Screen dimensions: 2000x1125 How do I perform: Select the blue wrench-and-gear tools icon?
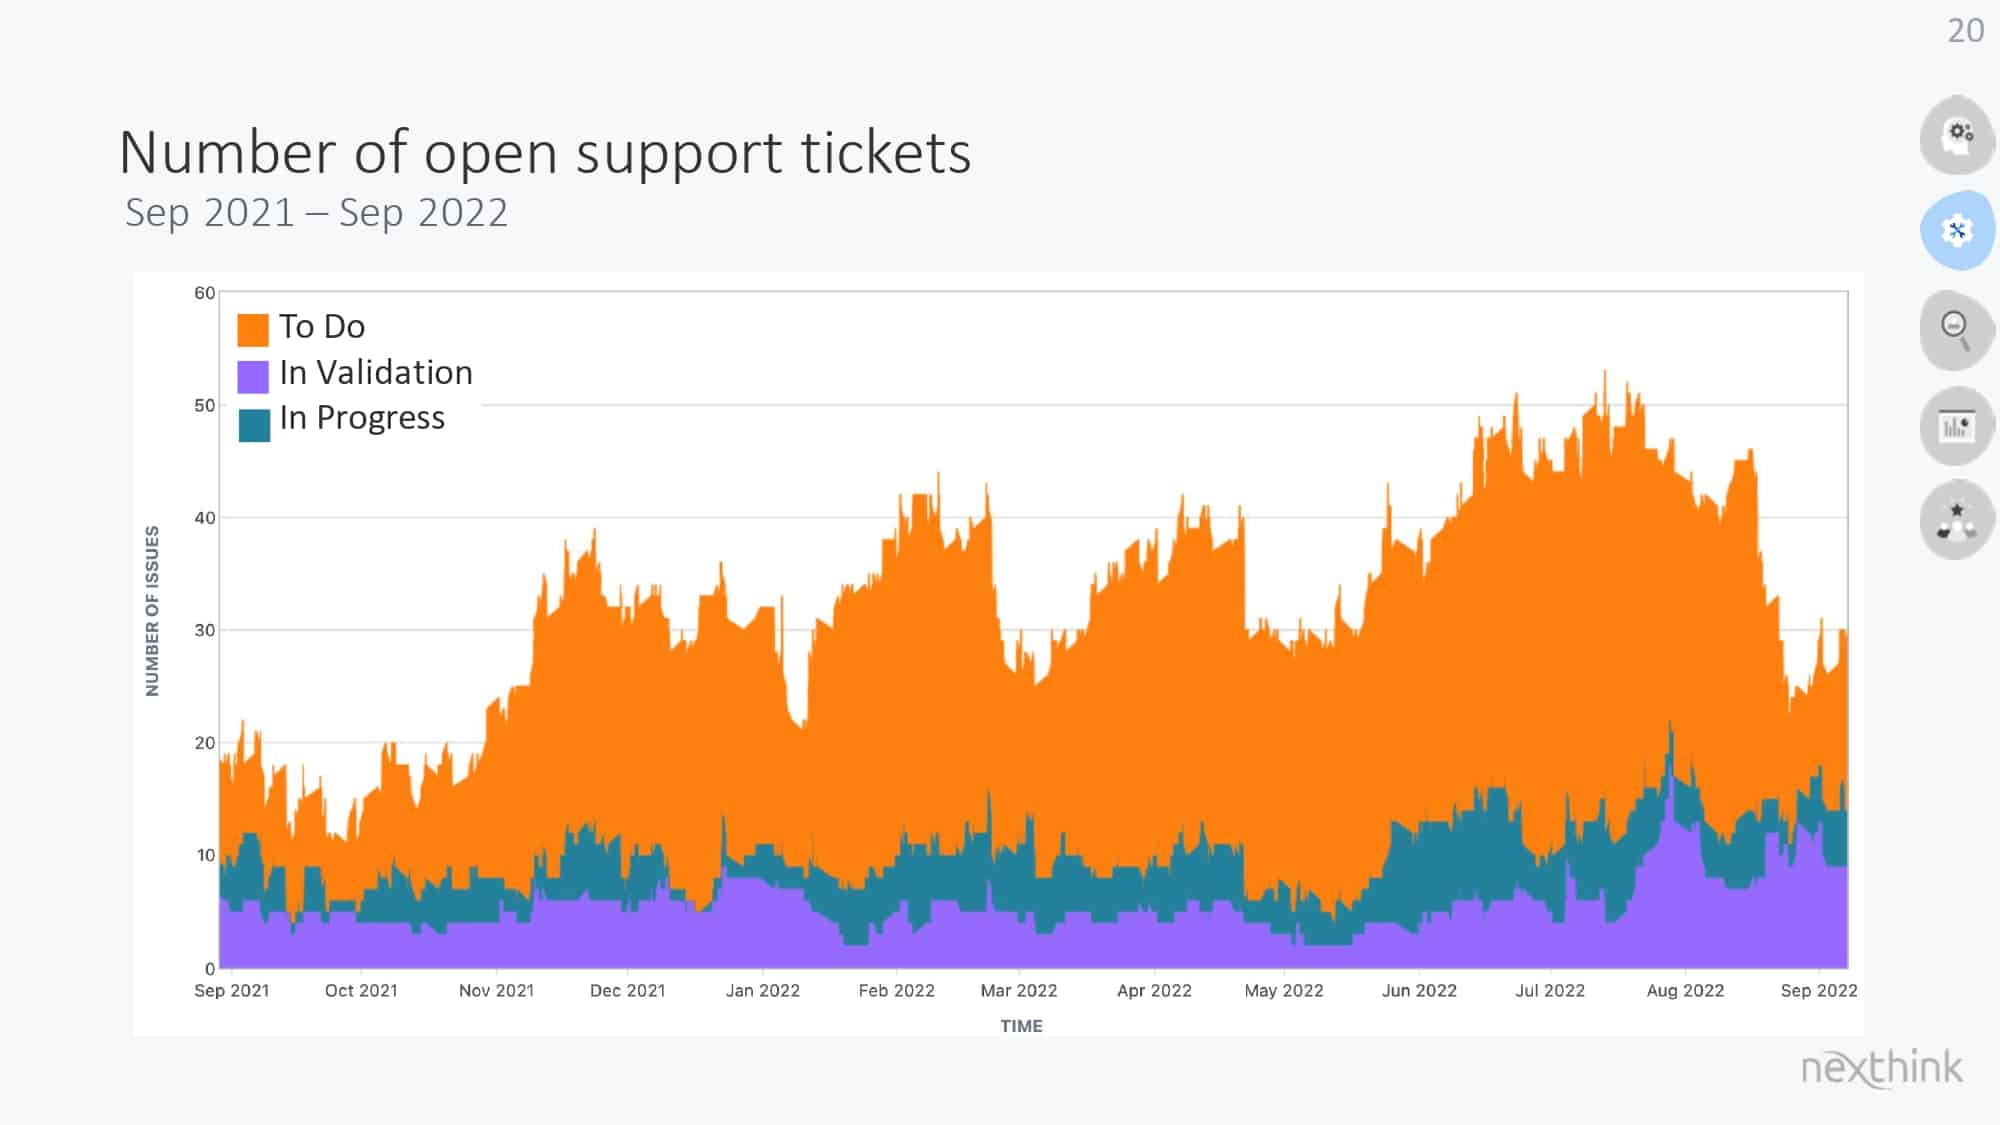[1957, 231]
